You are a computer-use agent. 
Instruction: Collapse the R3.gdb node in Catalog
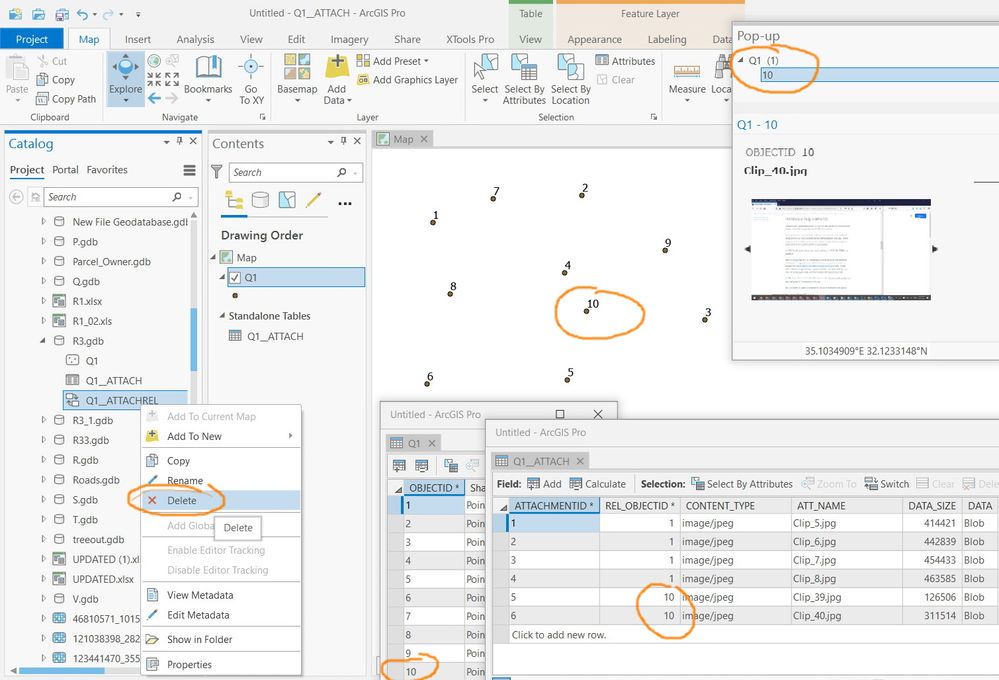(x=43, y=340)
